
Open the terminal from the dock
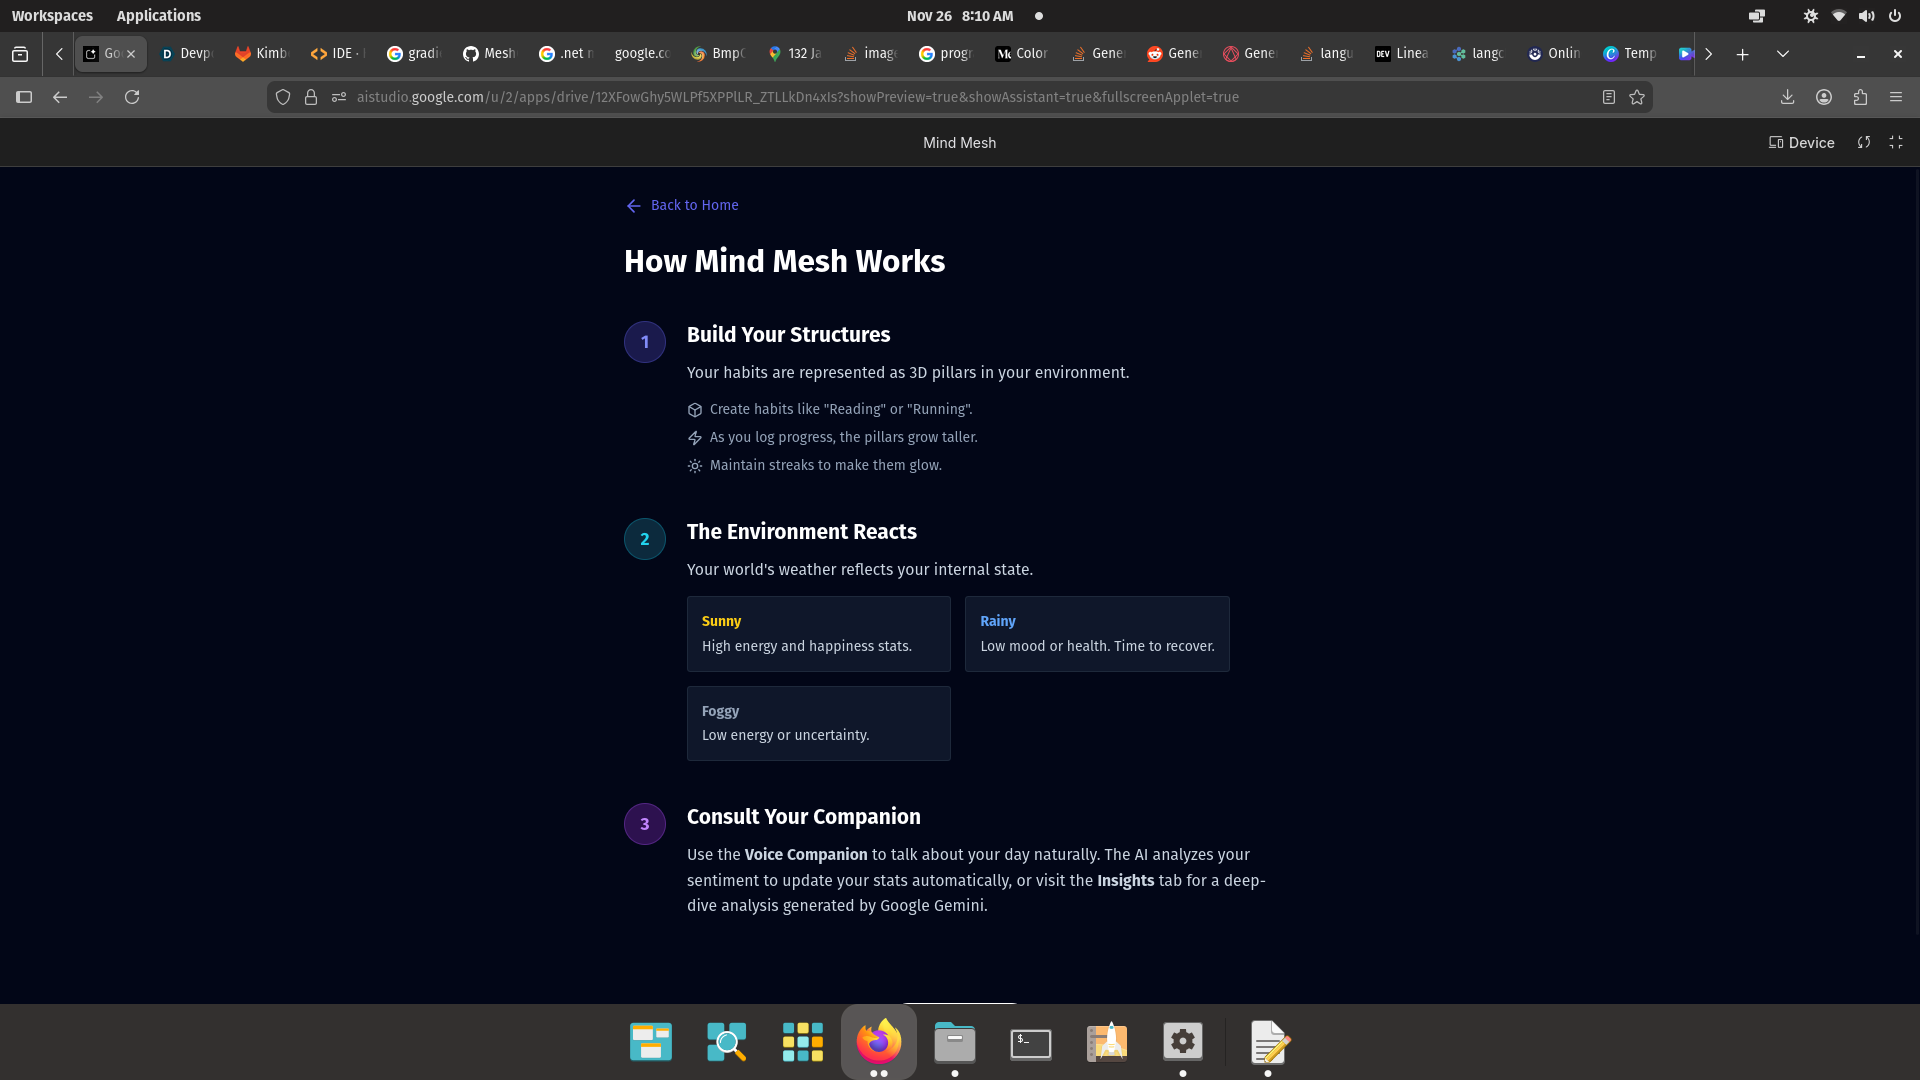click(1030, 1043)
